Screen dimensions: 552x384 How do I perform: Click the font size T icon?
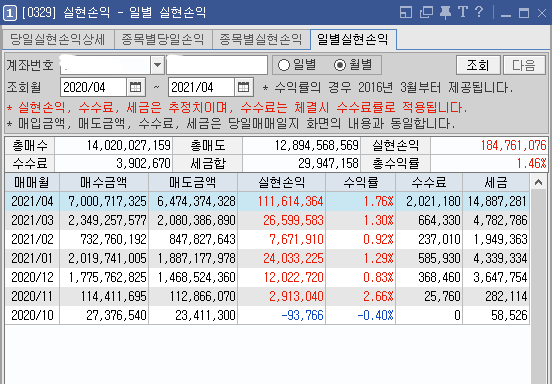tap(463, 12)
